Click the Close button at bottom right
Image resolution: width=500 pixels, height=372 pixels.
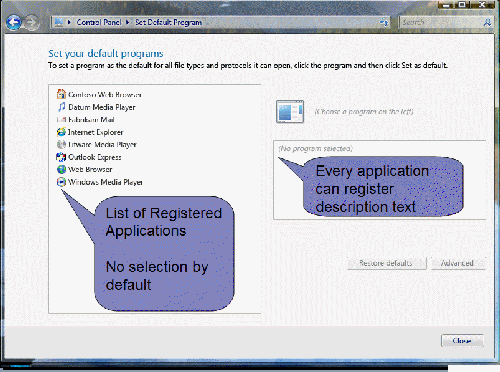pos(462,341)
